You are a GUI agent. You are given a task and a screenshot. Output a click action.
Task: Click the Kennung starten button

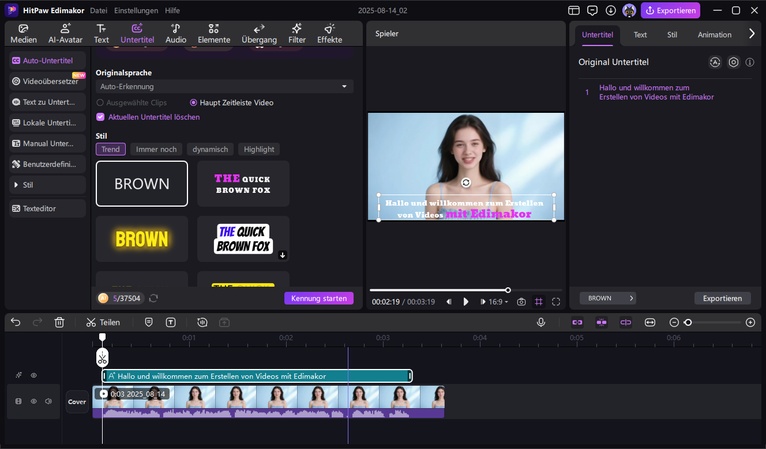click(319, 298)
